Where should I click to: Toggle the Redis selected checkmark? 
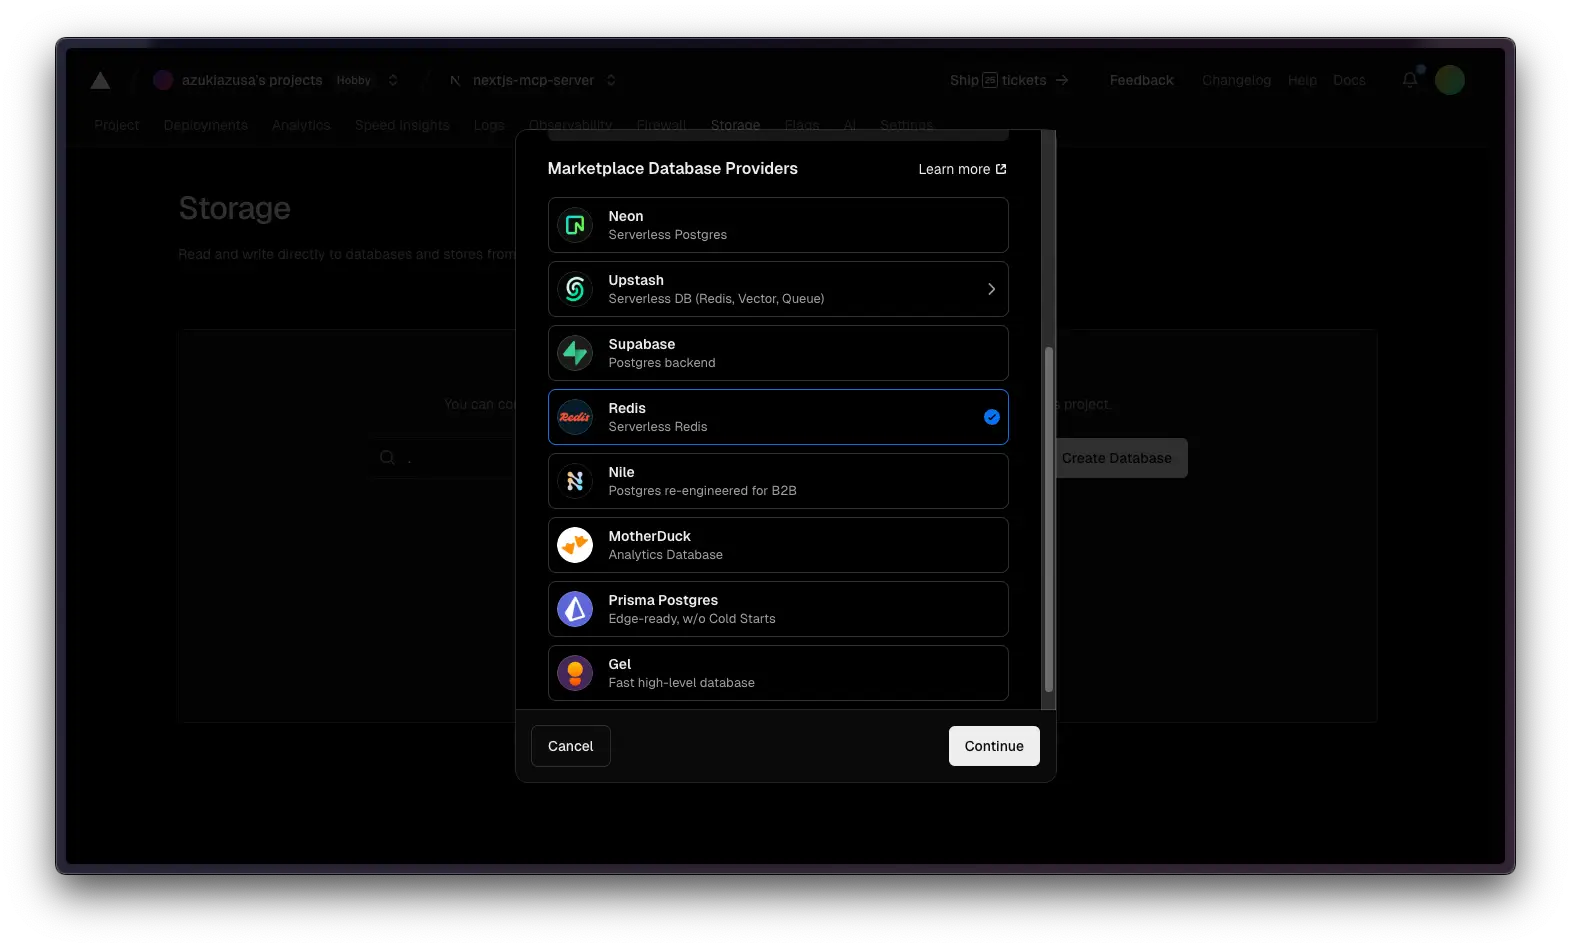(x=992, y=417)
